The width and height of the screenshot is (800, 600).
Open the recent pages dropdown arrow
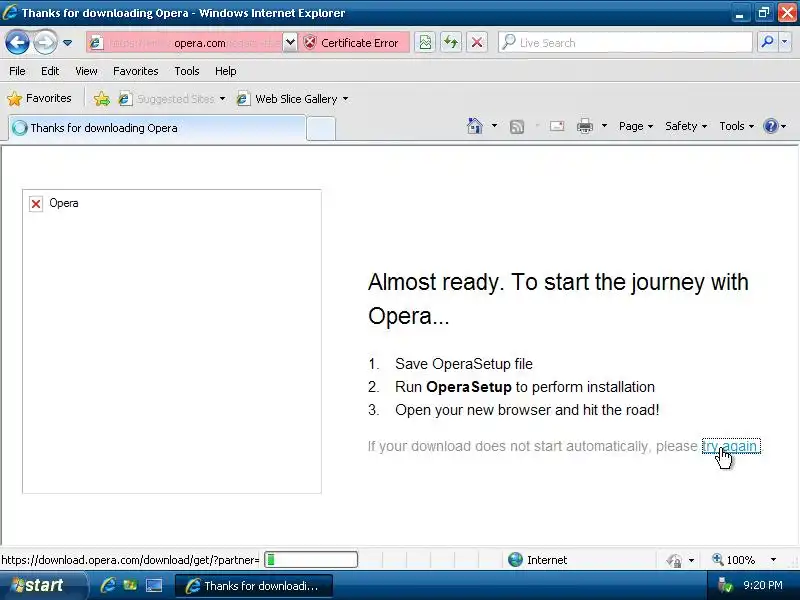(67, 43)
